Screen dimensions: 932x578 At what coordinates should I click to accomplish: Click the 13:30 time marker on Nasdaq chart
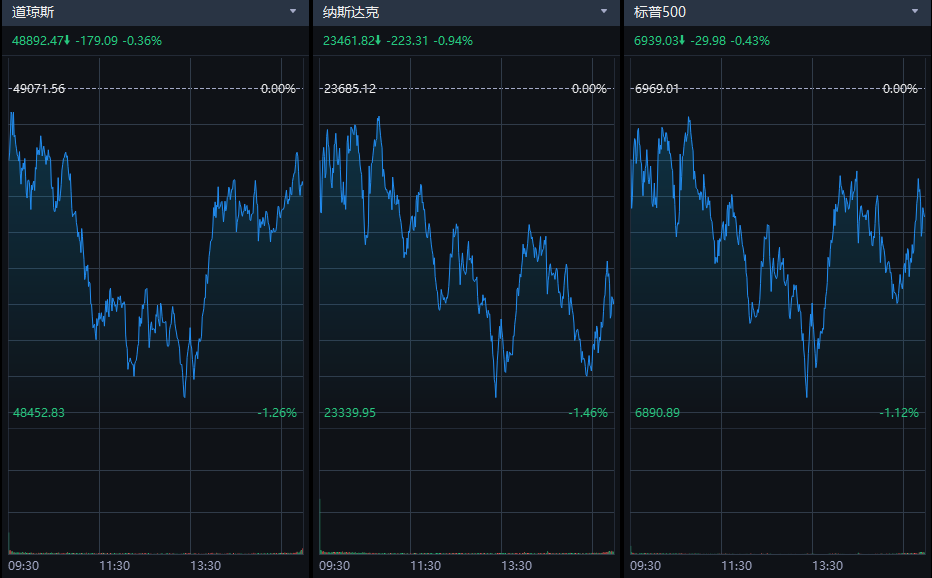(516, 566)
